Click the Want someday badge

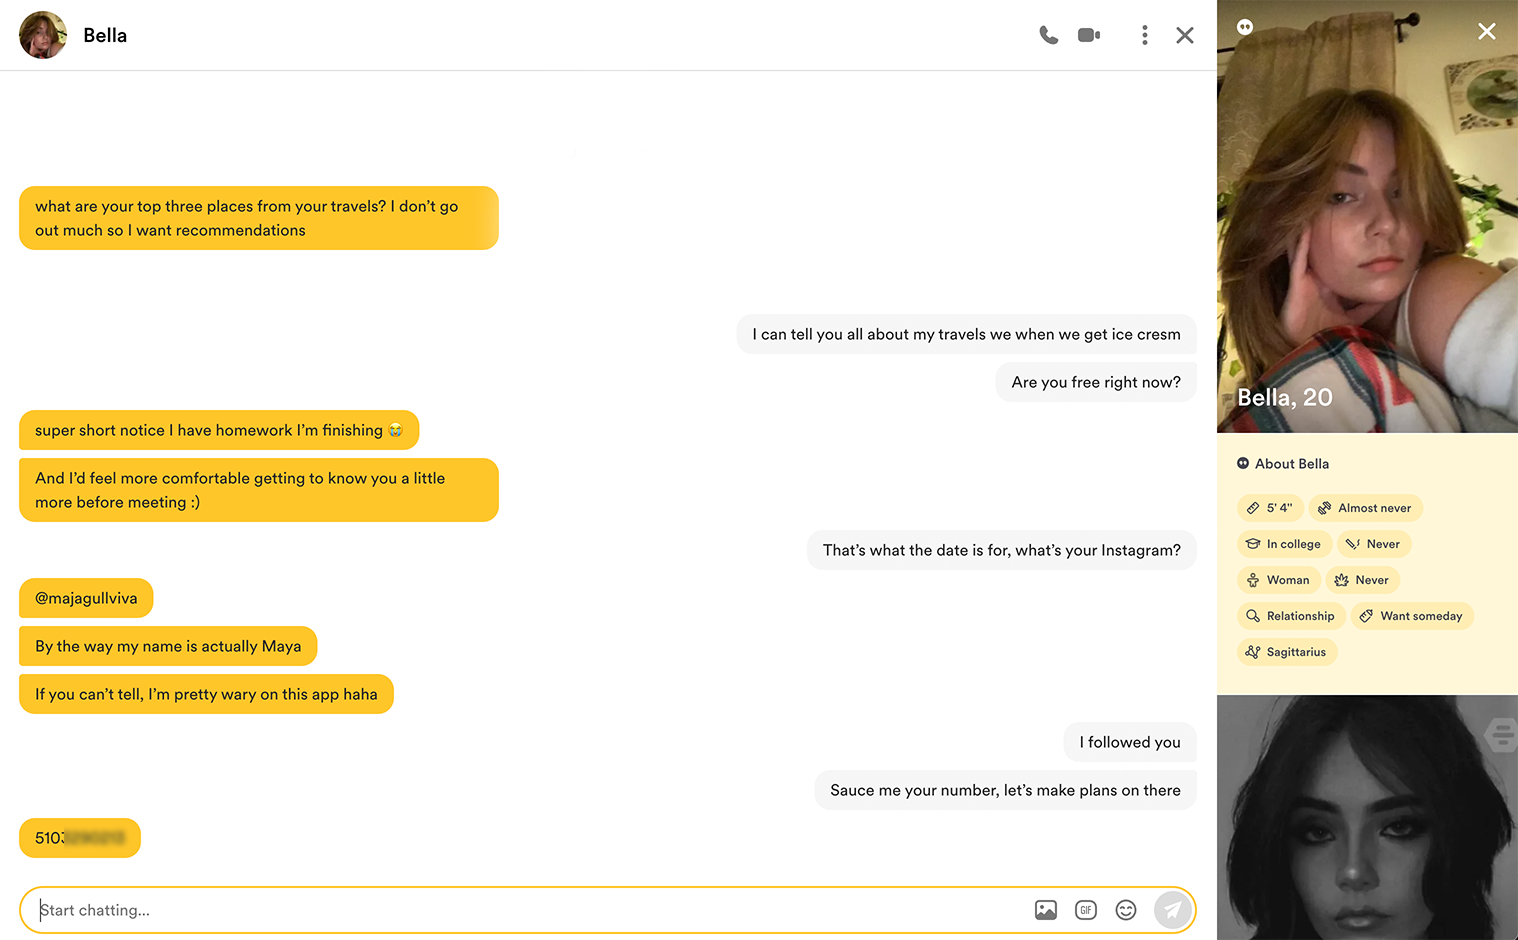pyautogui.click(x=1412, y=616)
